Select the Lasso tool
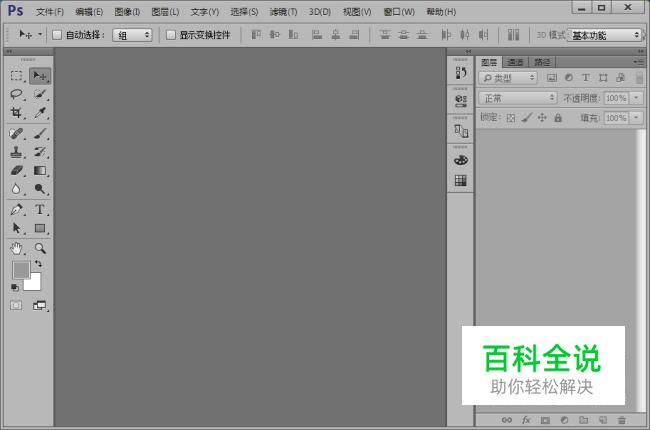Screen dimensions: 650x430 [x=16, y=94]
